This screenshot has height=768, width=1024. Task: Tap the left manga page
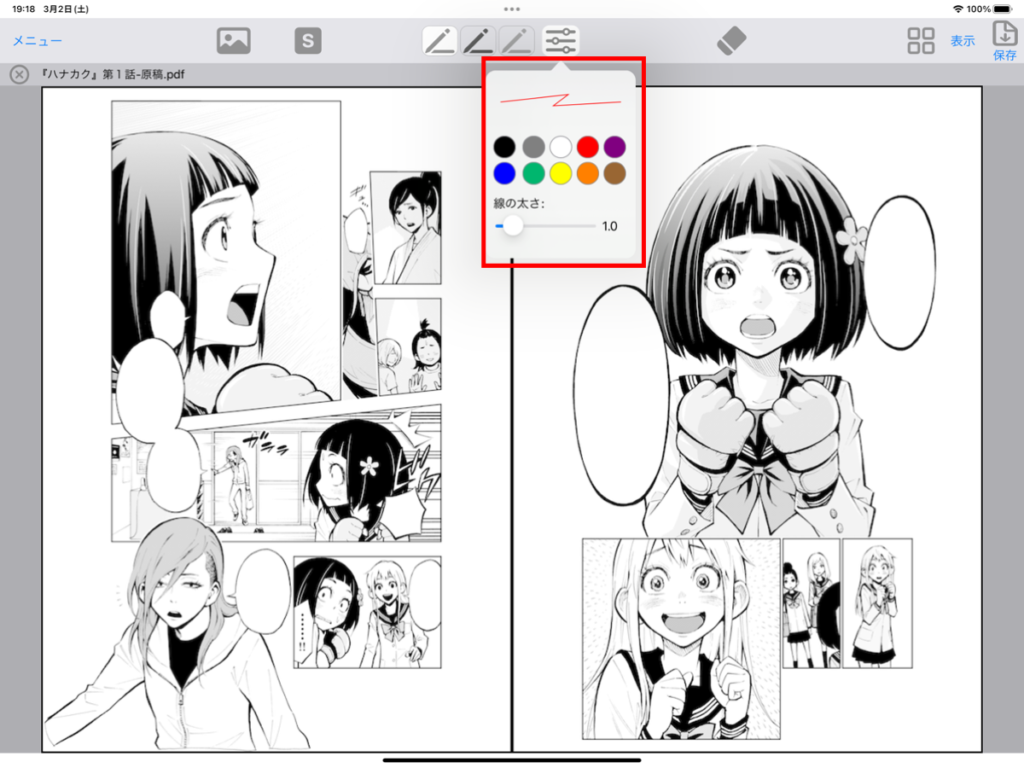coord(277,419)
